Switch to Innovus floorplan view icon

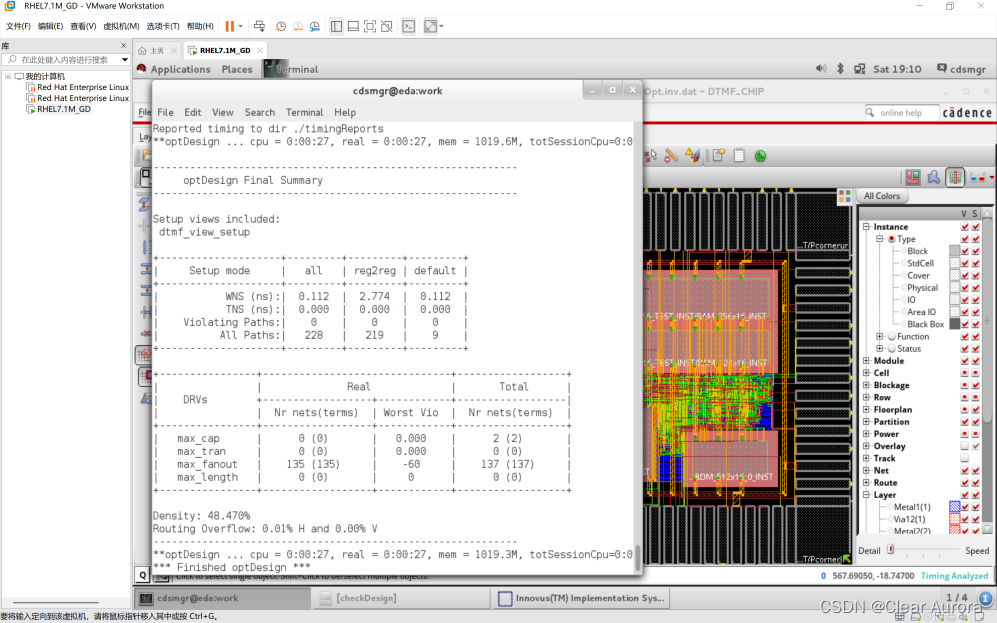[x=913, y=177]
